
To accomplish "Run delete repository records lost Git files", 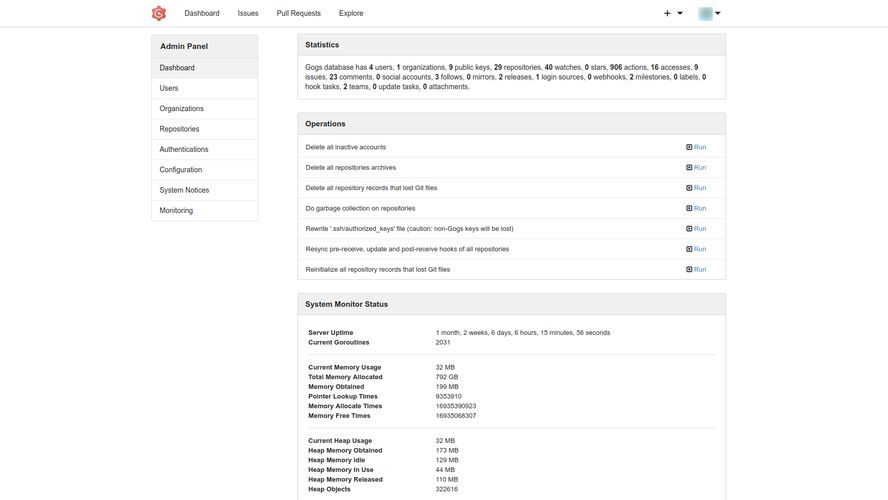I will point(696,188).
